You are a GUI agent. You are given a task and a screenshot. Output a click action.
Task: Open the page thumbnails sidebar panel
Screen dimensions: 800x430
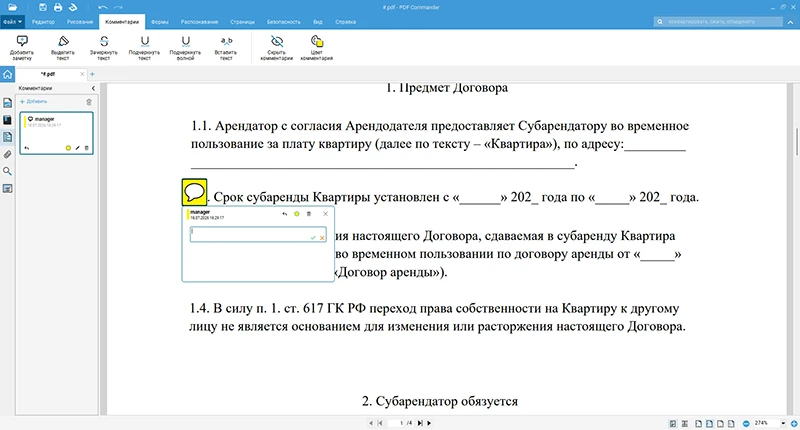(x=7, y=103)
